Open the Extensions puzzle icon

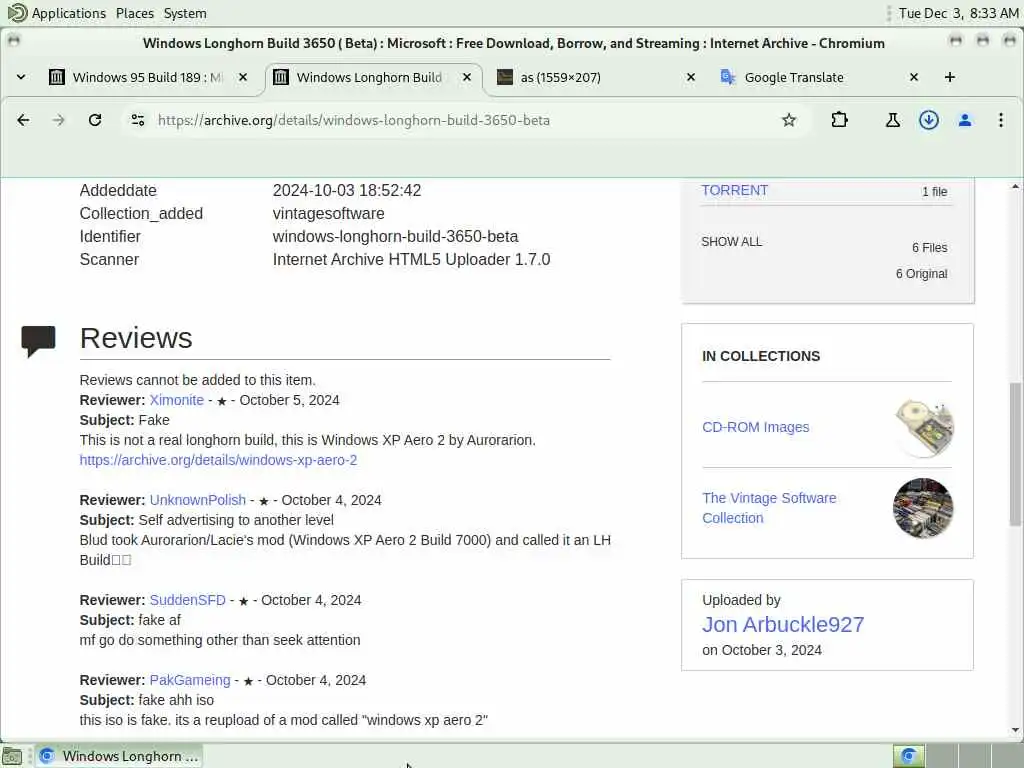[840, 120]
